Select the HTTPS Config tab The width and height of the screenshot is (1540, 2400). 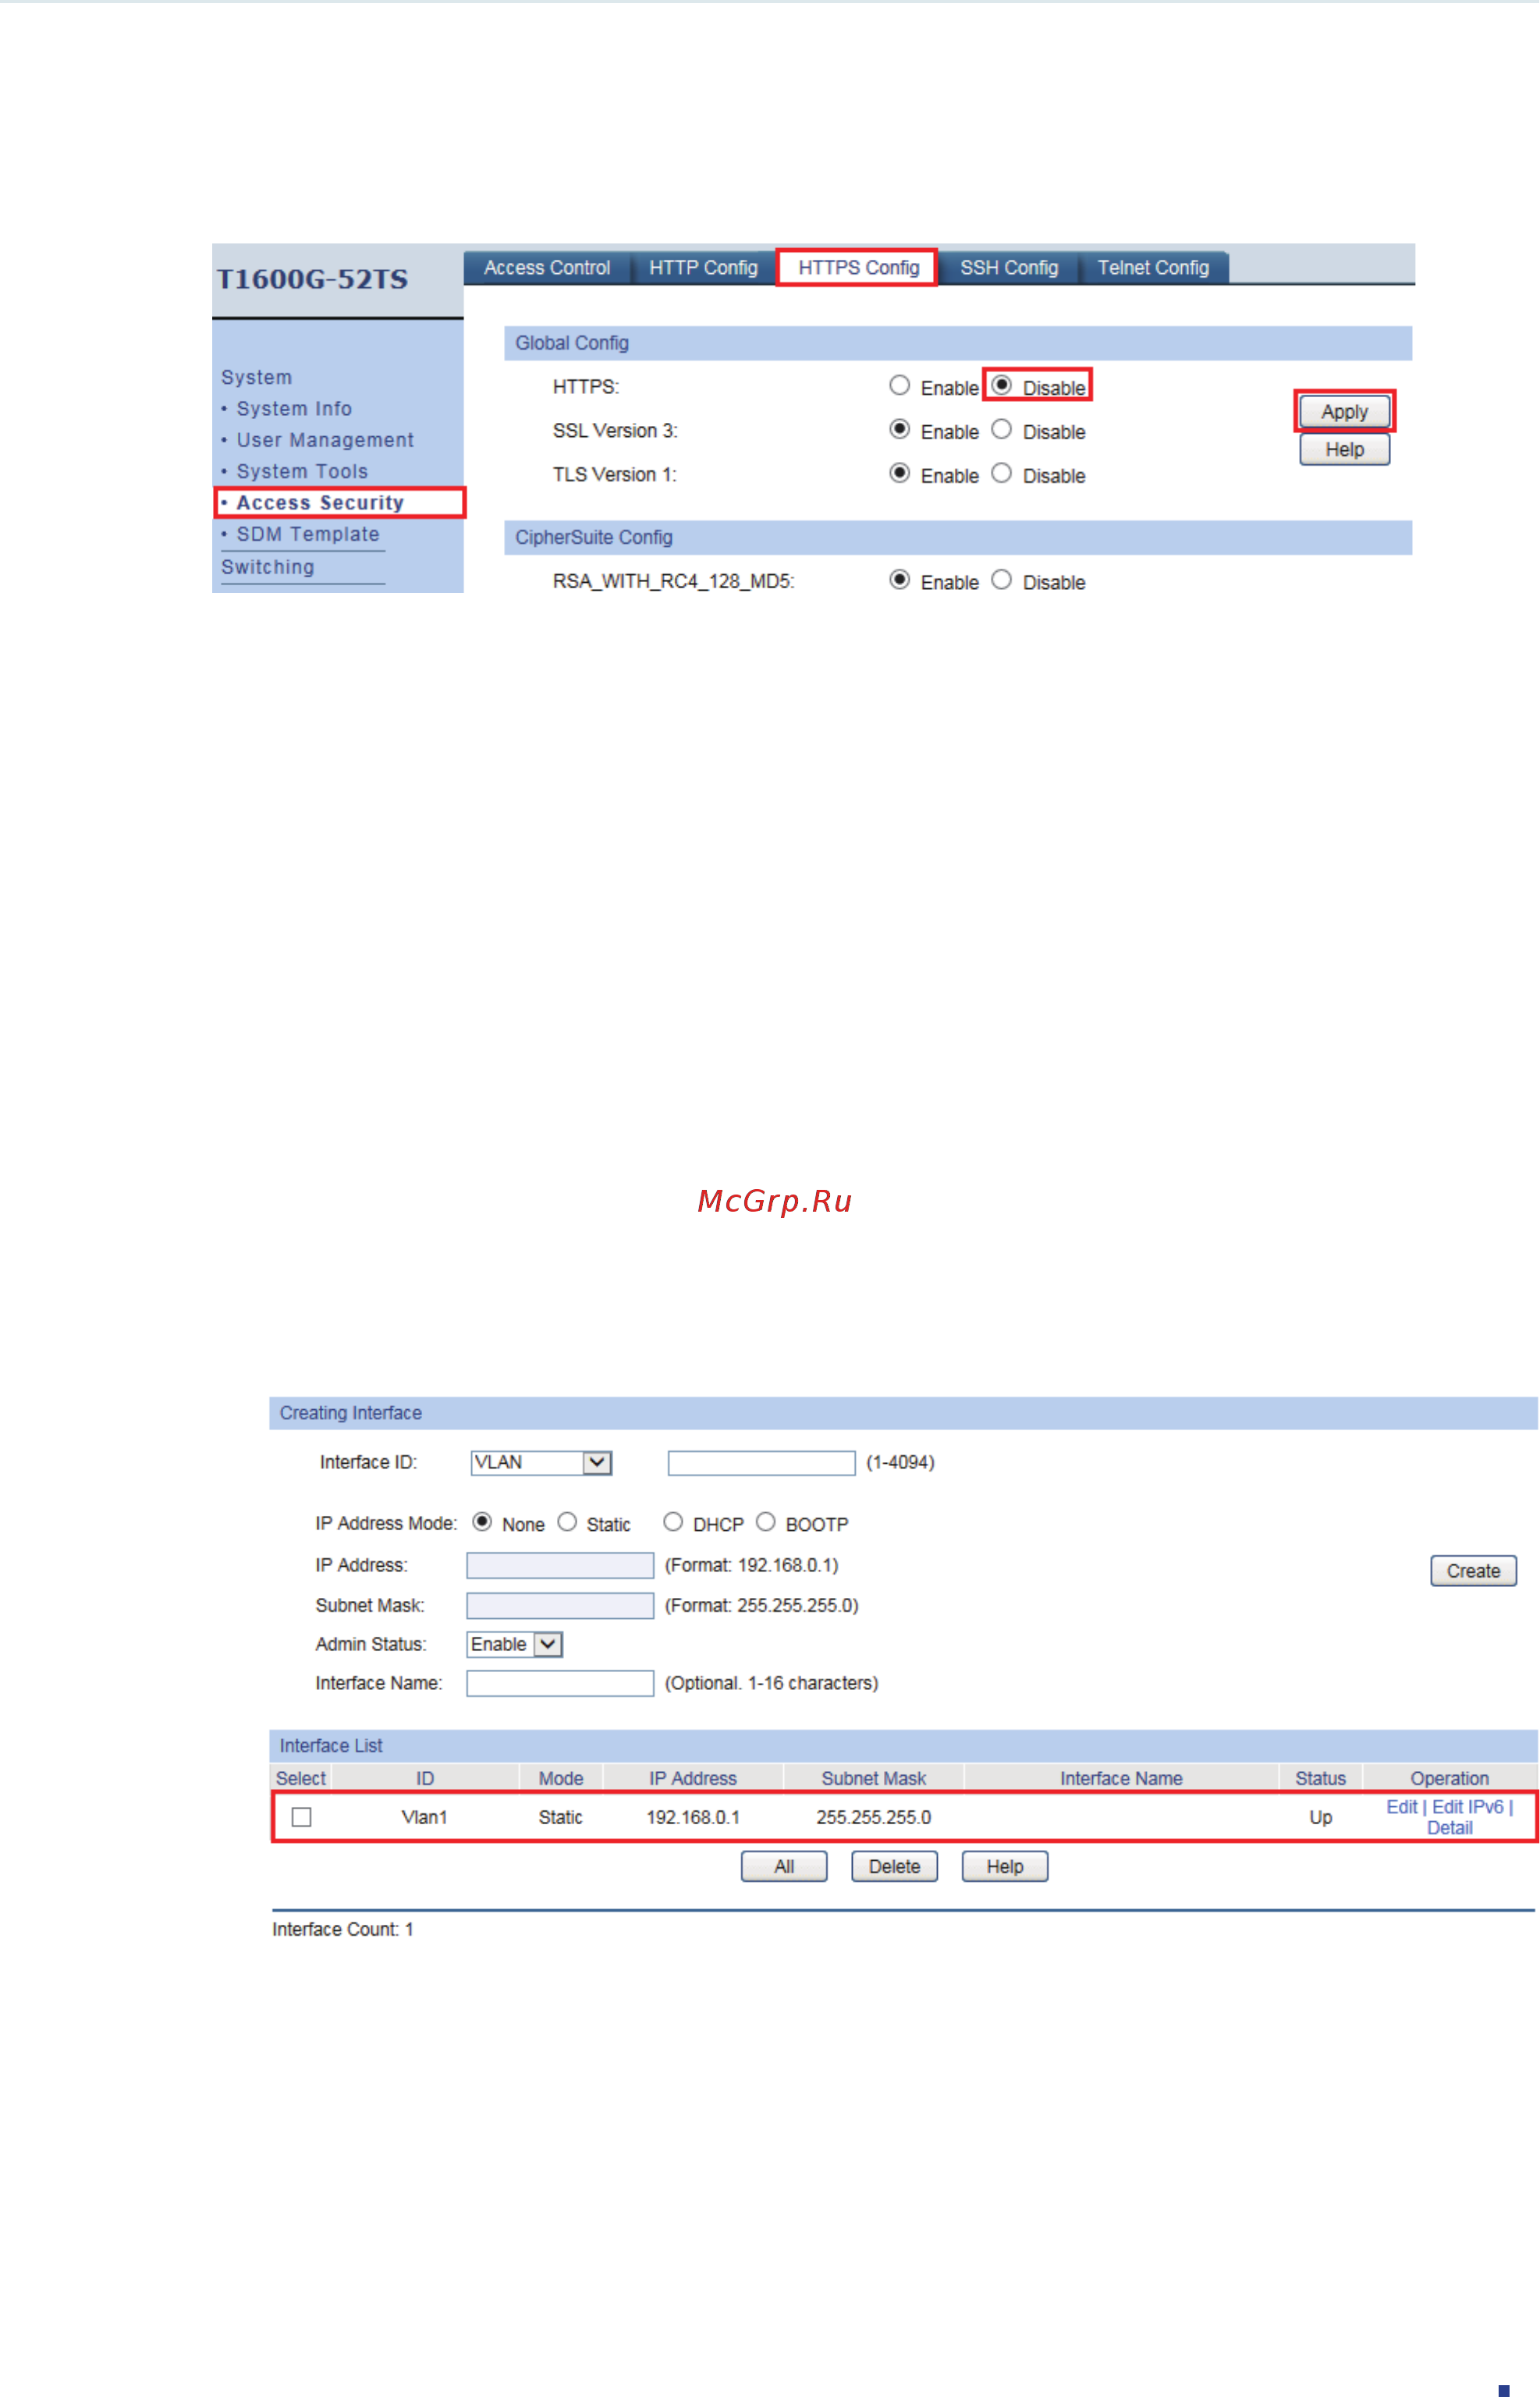tap(858, 268)
